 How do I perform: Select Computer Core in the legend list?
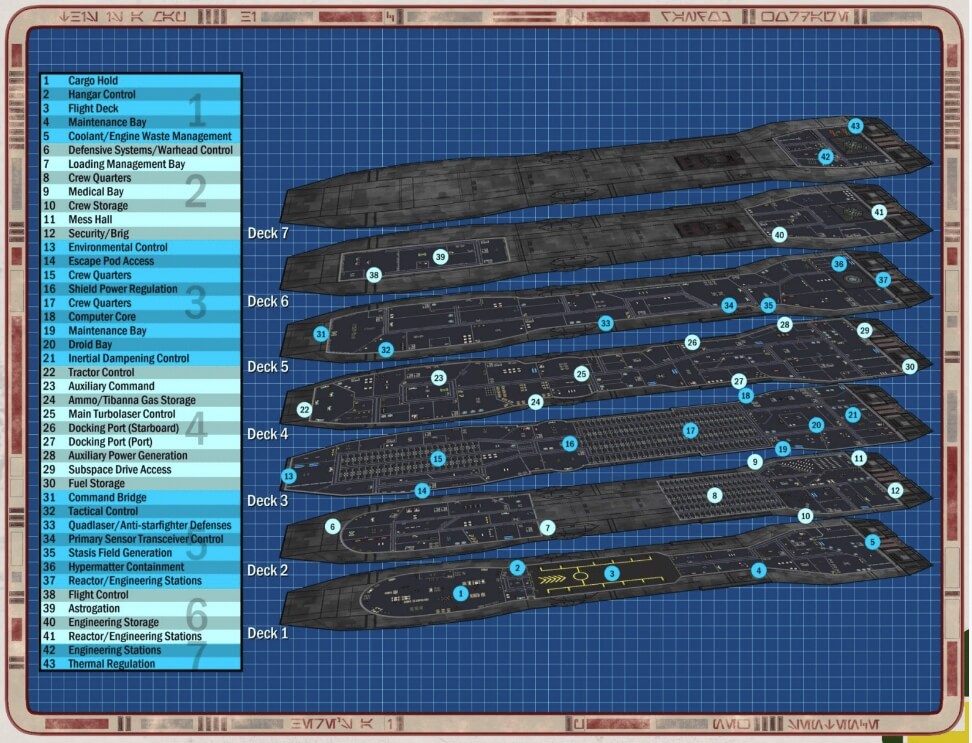(140, 317)
